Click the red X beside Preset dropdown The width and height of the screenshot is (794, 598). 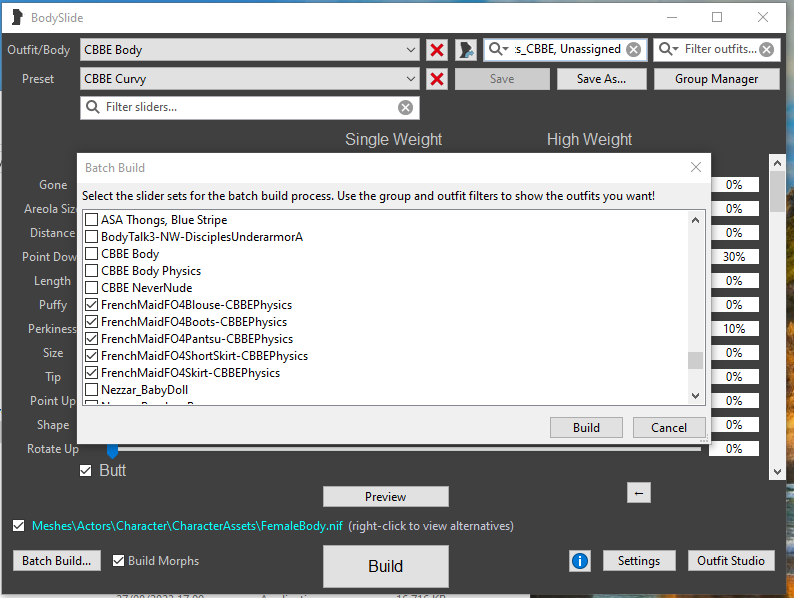pos(437,79)
